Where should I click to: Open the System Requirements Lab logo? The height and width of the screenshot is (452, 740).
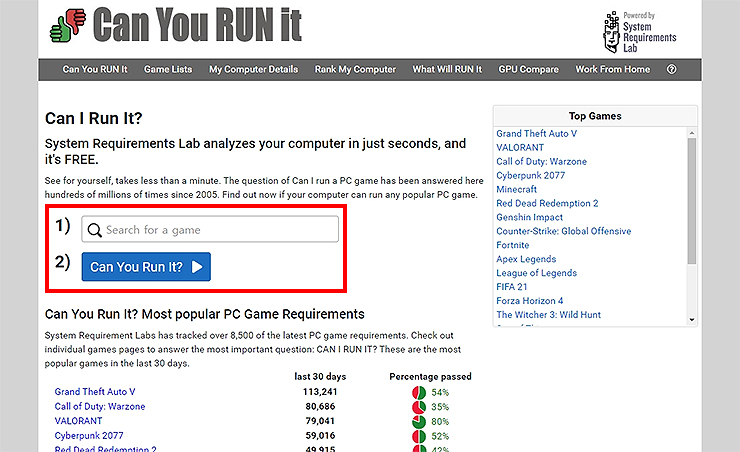point(639,32)
